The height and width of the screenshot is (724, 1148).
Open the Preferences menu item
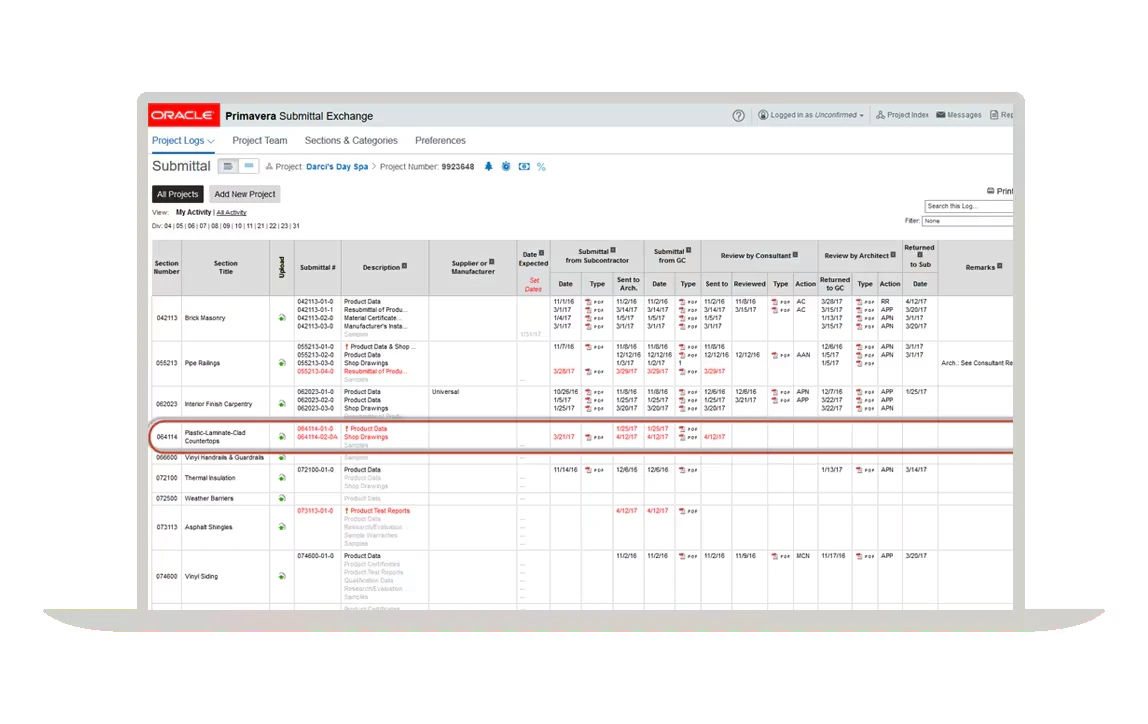pyautogui.click(x=440, y=140)
